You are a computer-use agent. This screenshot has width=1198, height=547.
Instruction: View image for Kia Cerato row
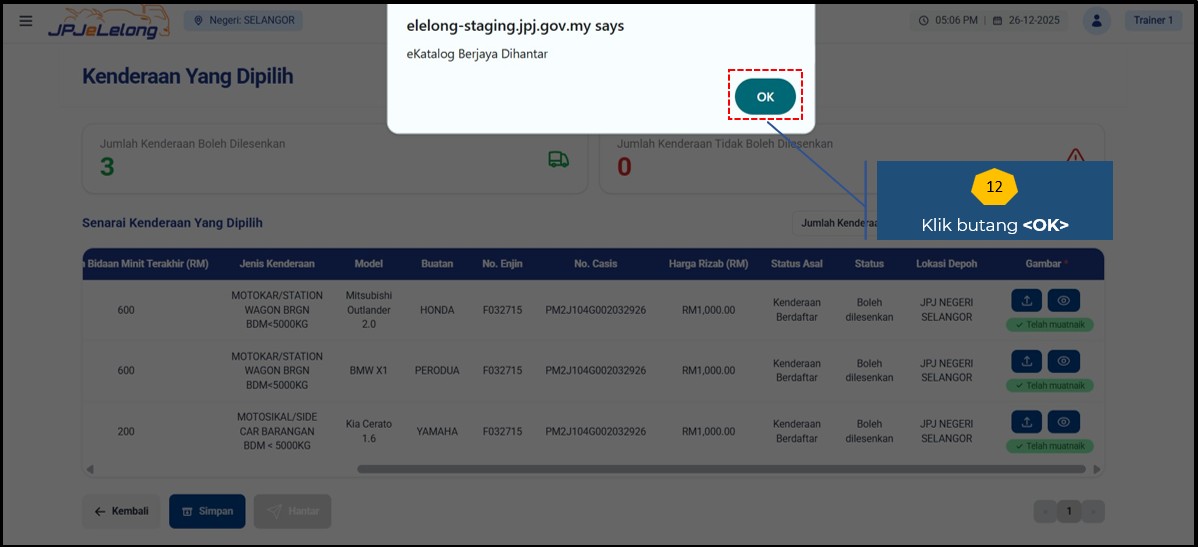(x=1064, y=422)
